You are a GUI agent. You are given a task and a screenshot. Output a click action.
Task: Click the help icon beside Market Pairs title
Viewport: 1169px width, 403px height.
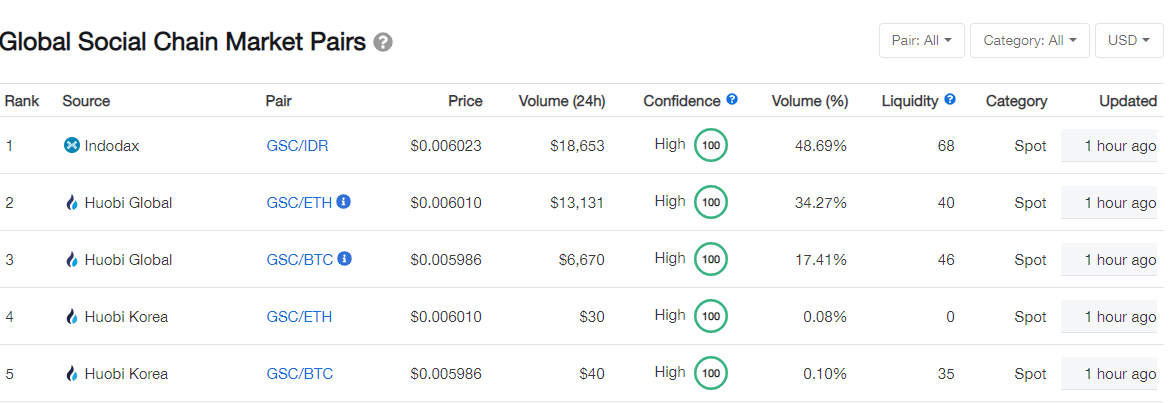point(383,42)
